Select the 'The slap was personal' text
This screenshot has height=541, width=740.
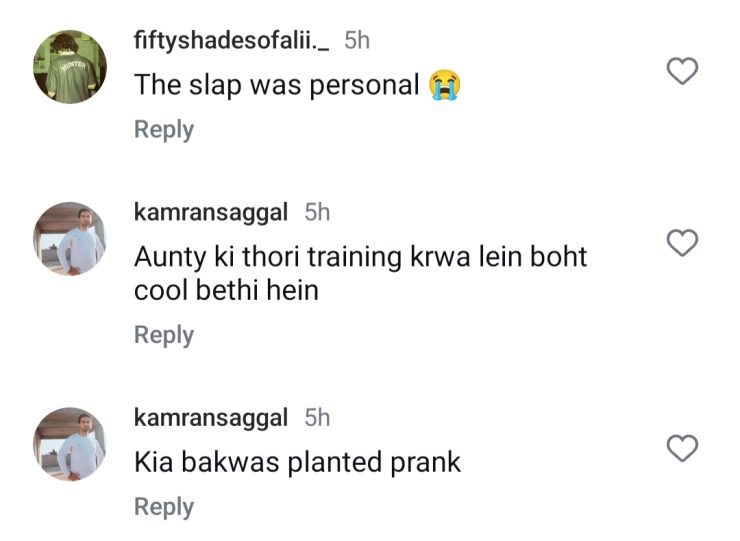point(277,85)
